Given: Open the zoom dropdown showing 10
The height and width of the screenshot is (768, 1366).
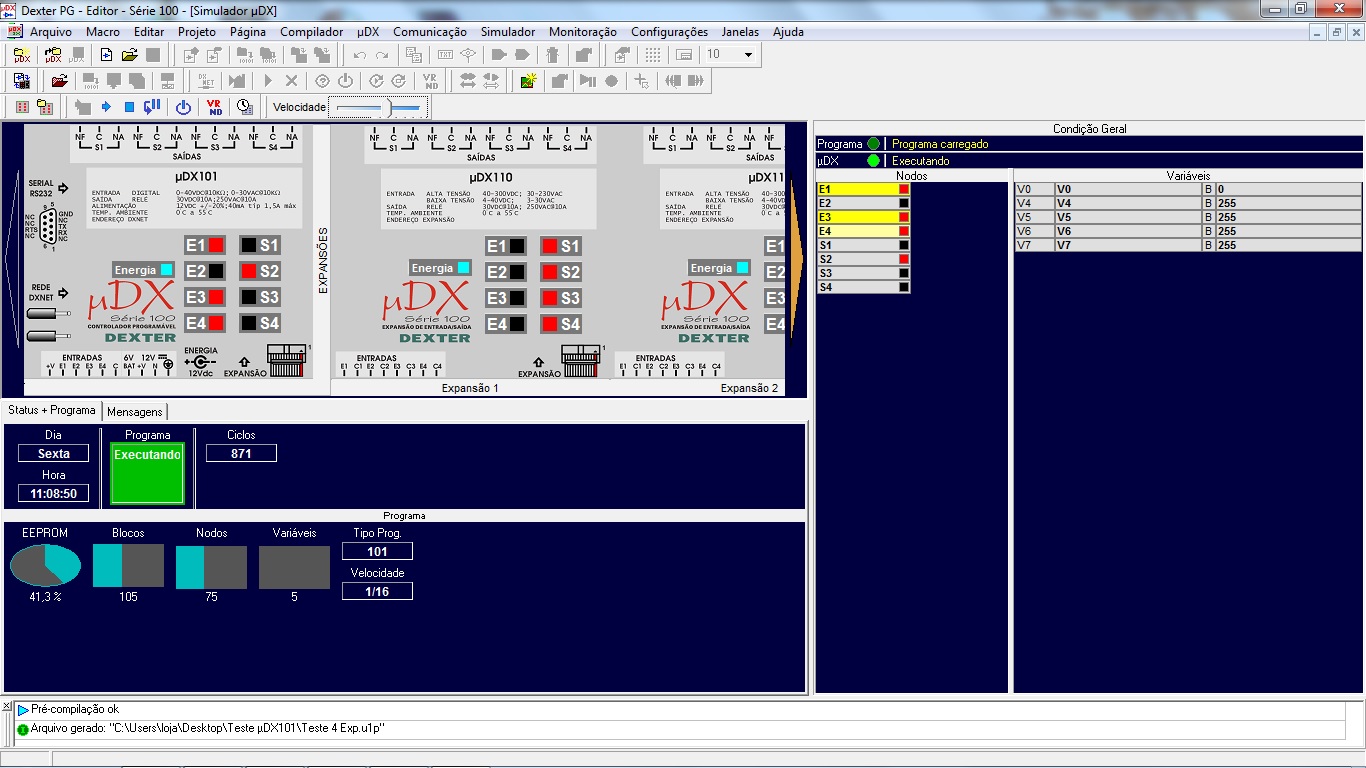Looking at the screenshot, I should (x=748, y=55).
